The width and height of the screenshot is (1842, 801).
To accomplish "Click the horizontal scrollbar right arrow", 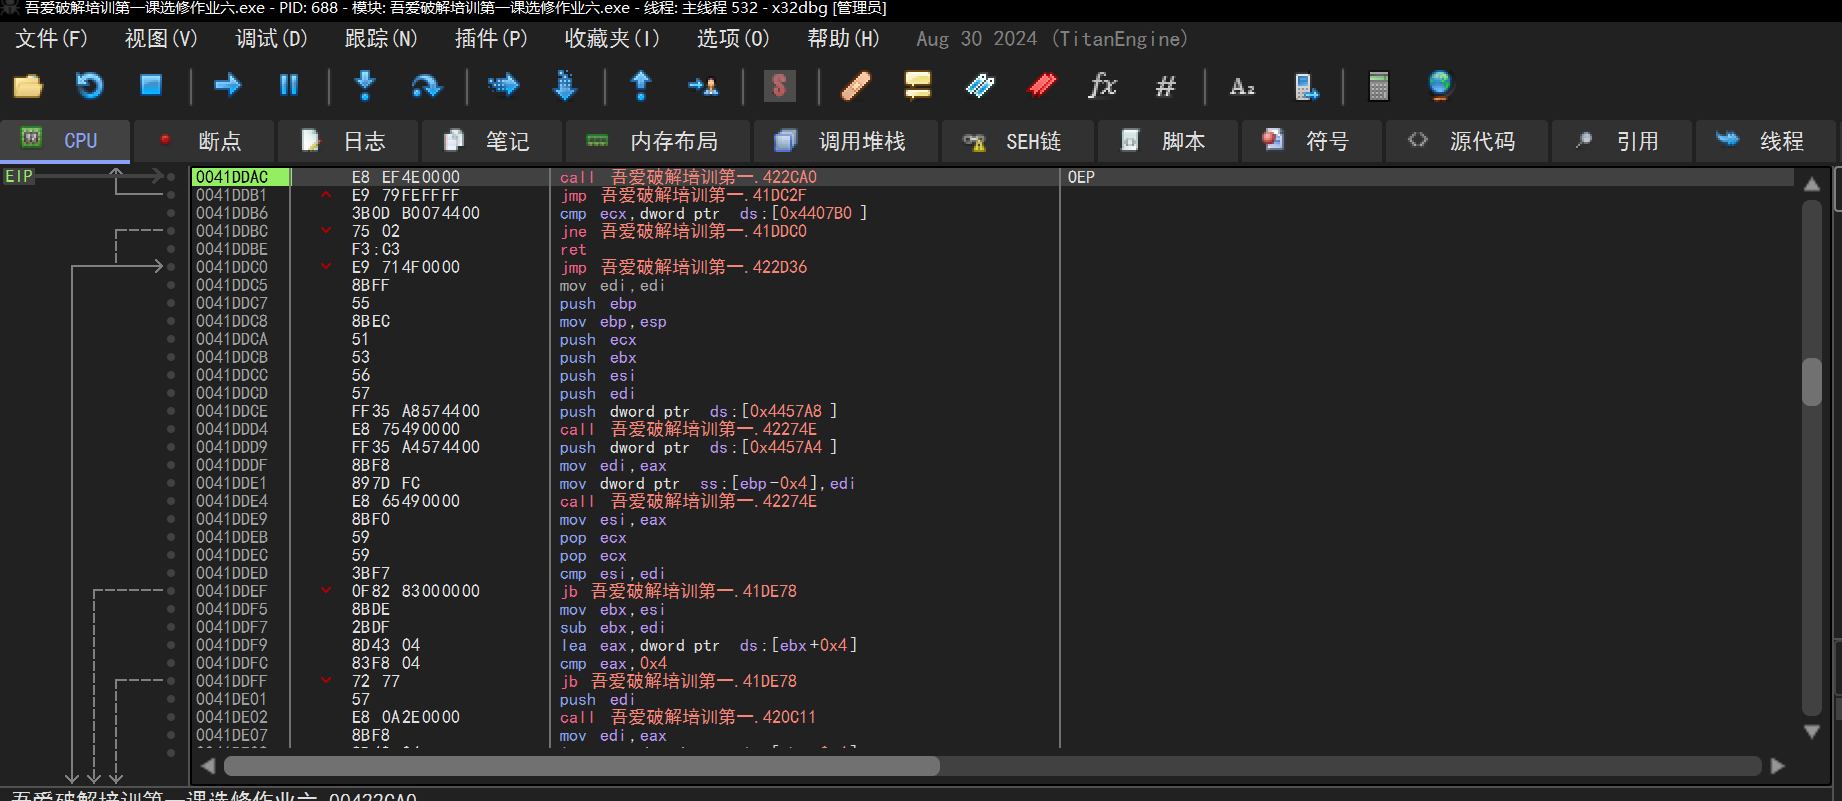I will point(1777,766).
